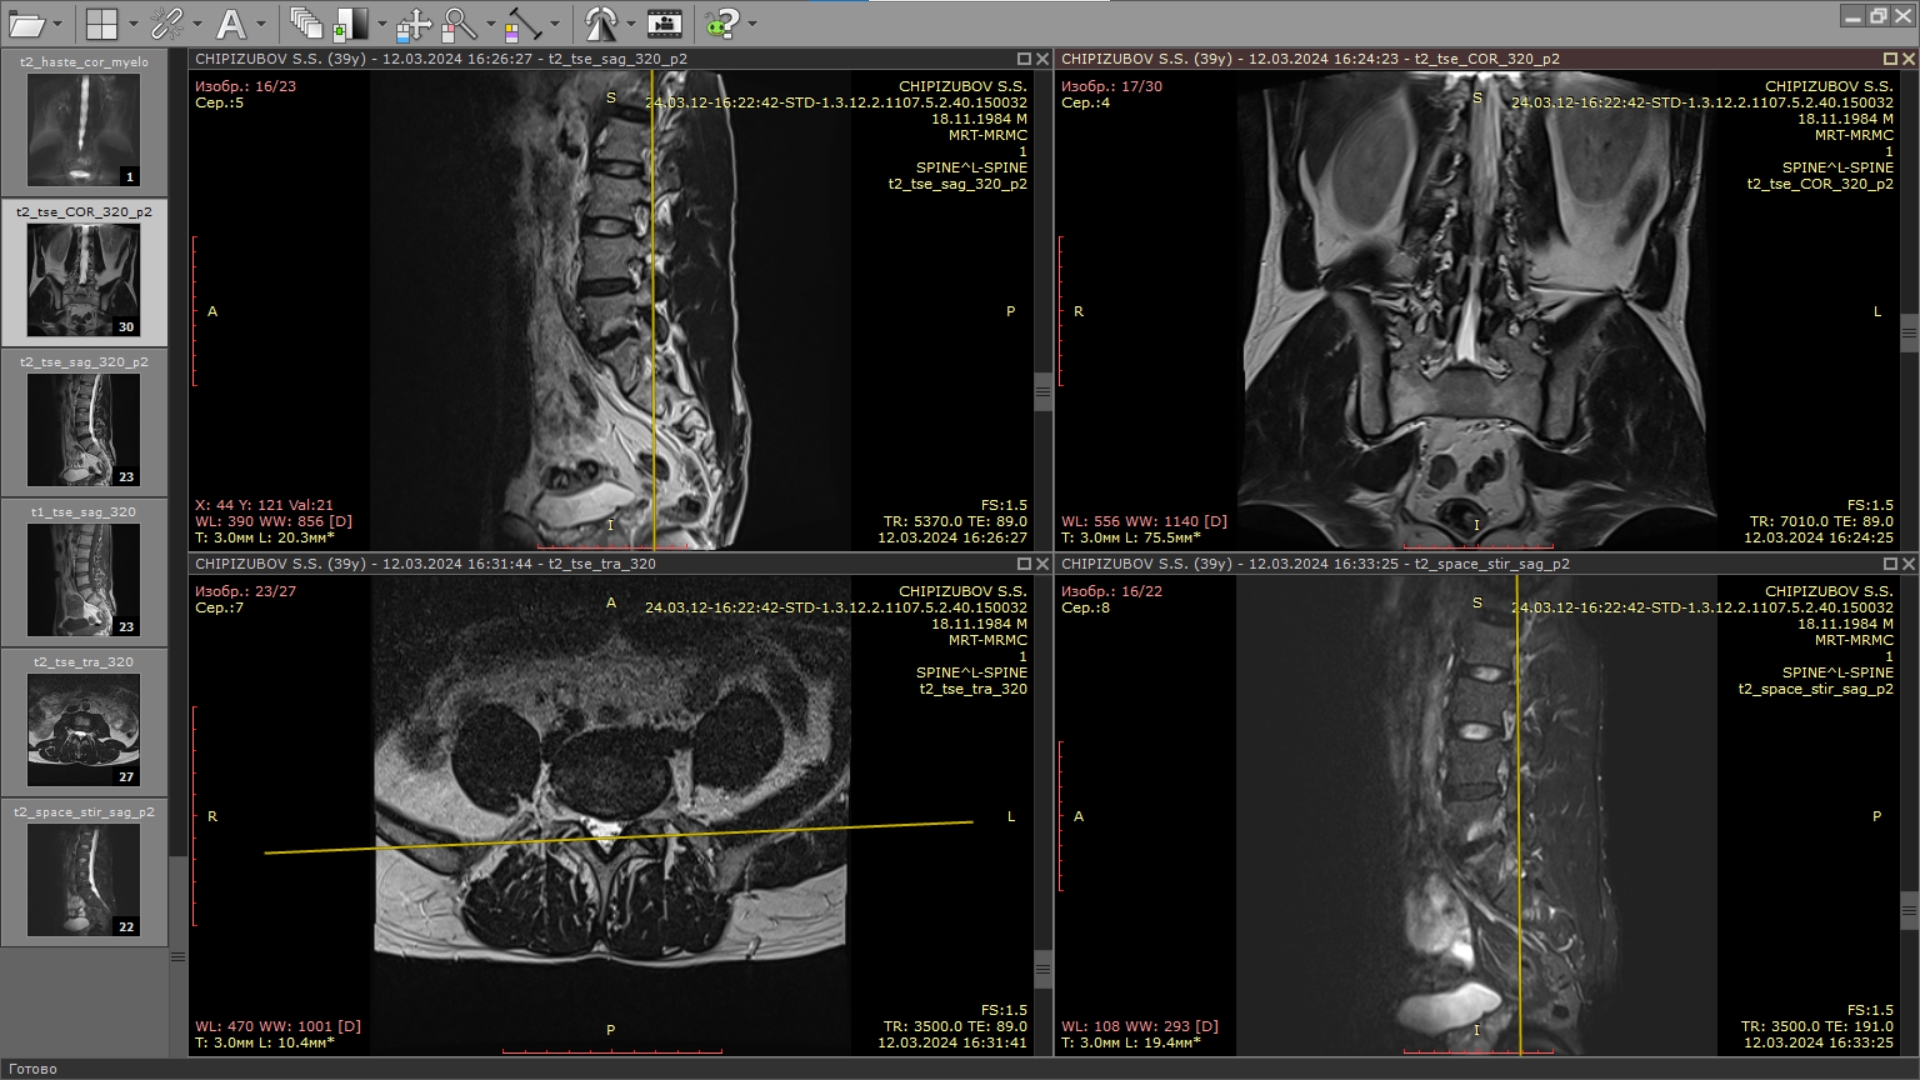The width and height of the screenshot is (1920, 1080).
Task: Expand the screen layout dropdown arrow
Action: point(134,24)
